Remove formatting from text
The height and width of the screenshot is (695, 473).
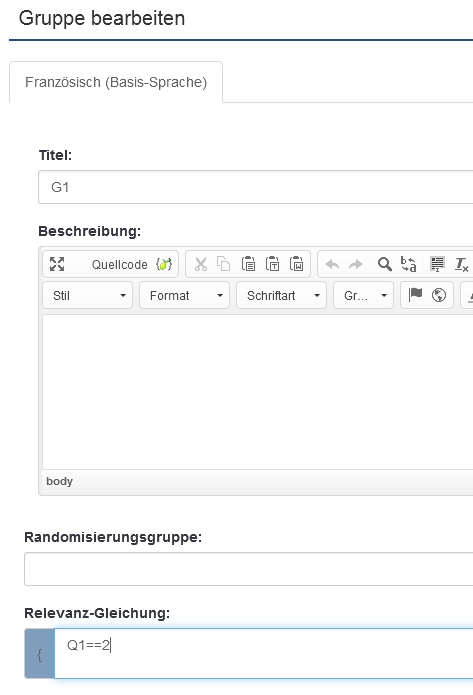(x=461, y=265)
